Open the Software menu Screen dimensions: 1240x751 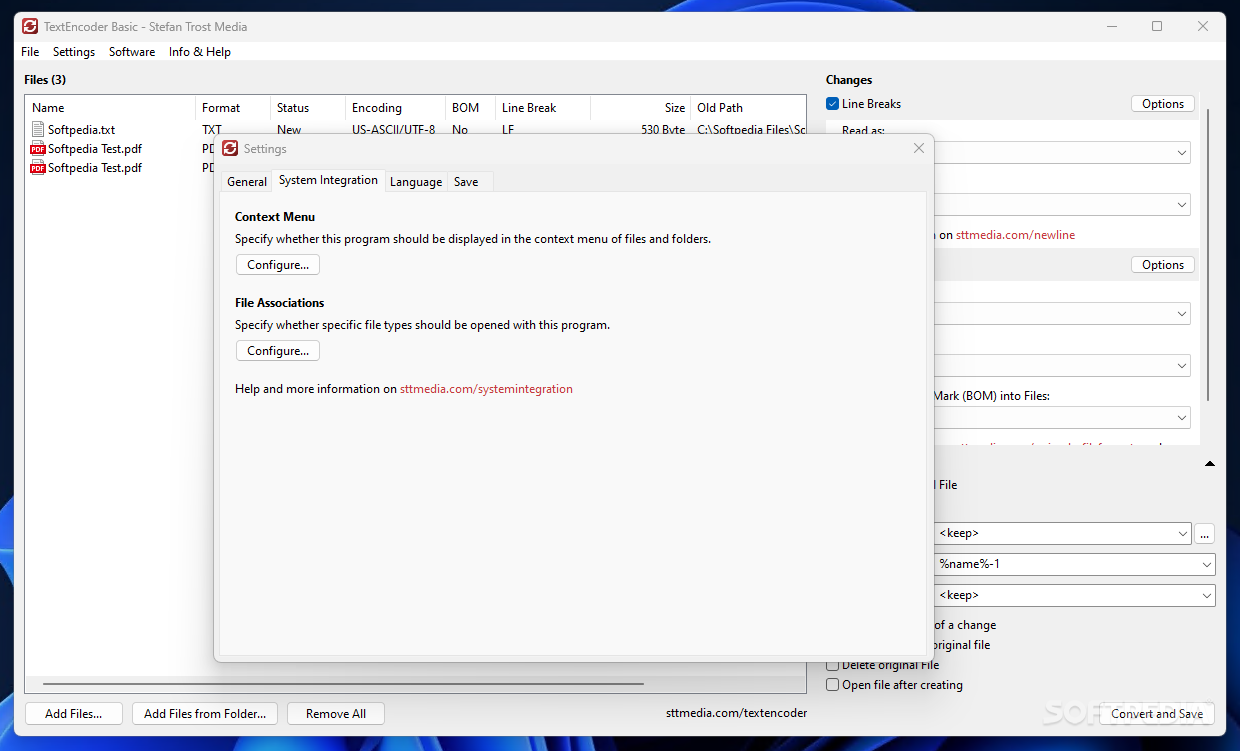pos(132,51)
